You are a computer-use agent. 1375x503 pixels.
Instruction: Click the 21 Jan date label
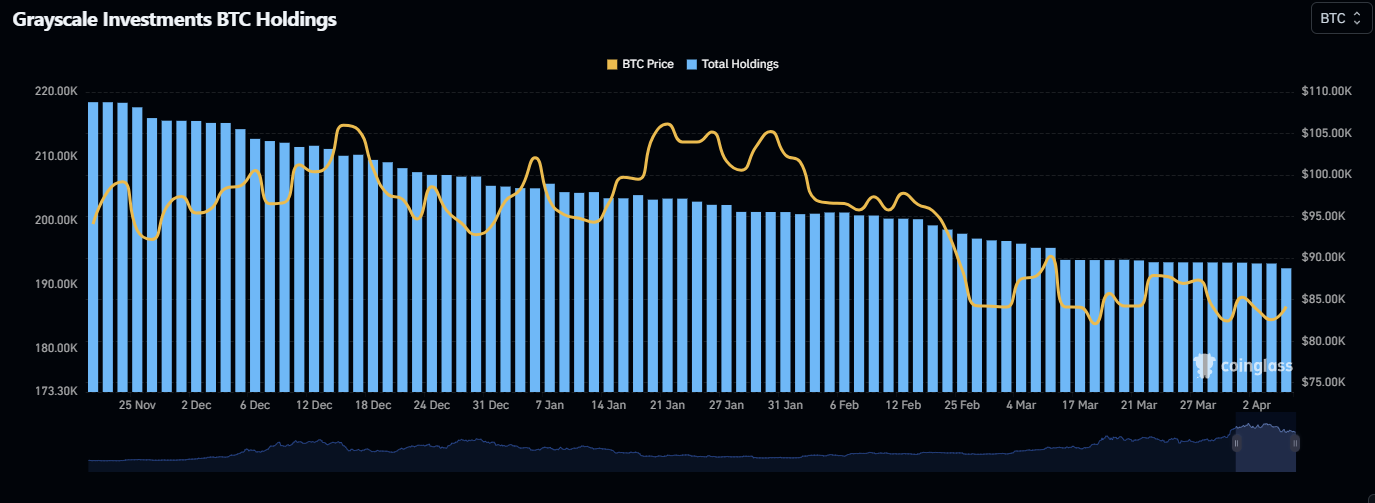point(667,405)
